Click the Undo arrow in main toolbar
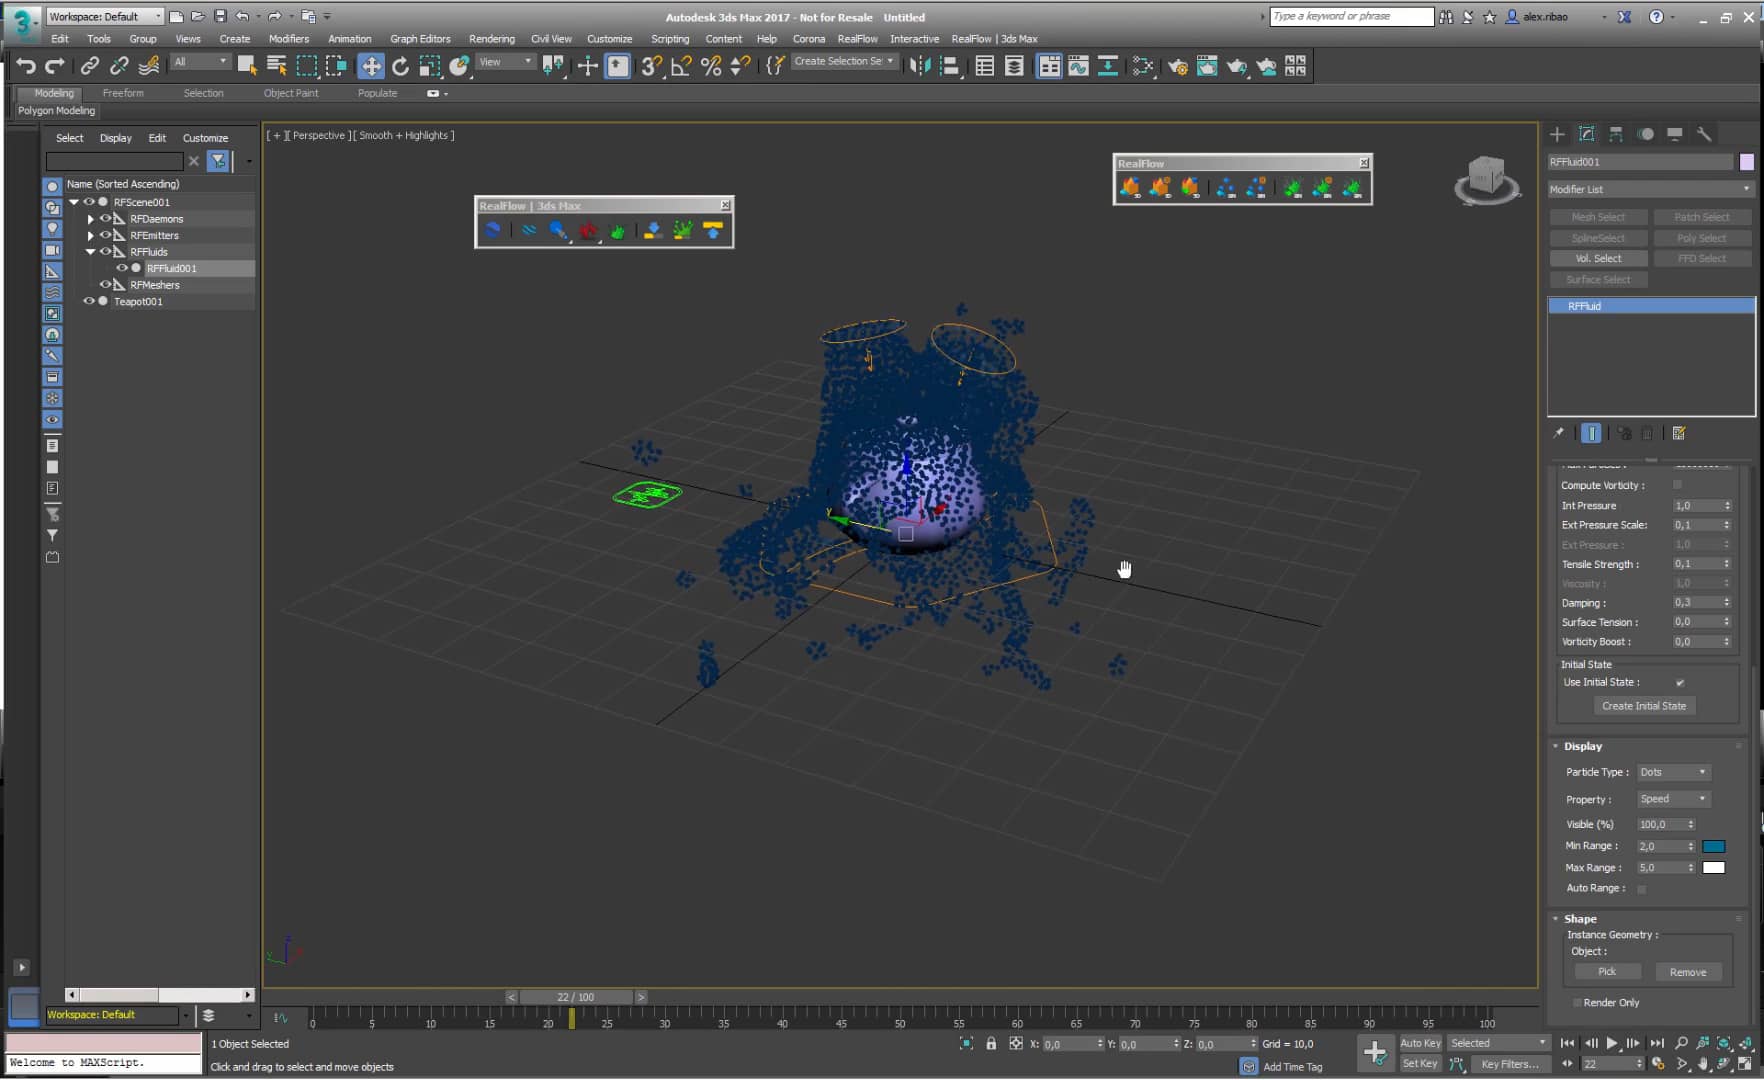This screenshot has width=1764, height=1080. tap(25, 66)
